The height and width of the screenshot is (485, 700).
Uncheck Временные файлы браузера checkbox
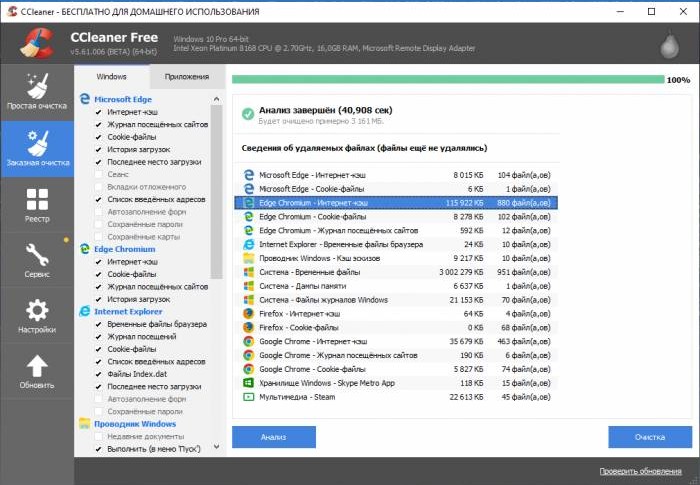[x=99, y=324]
